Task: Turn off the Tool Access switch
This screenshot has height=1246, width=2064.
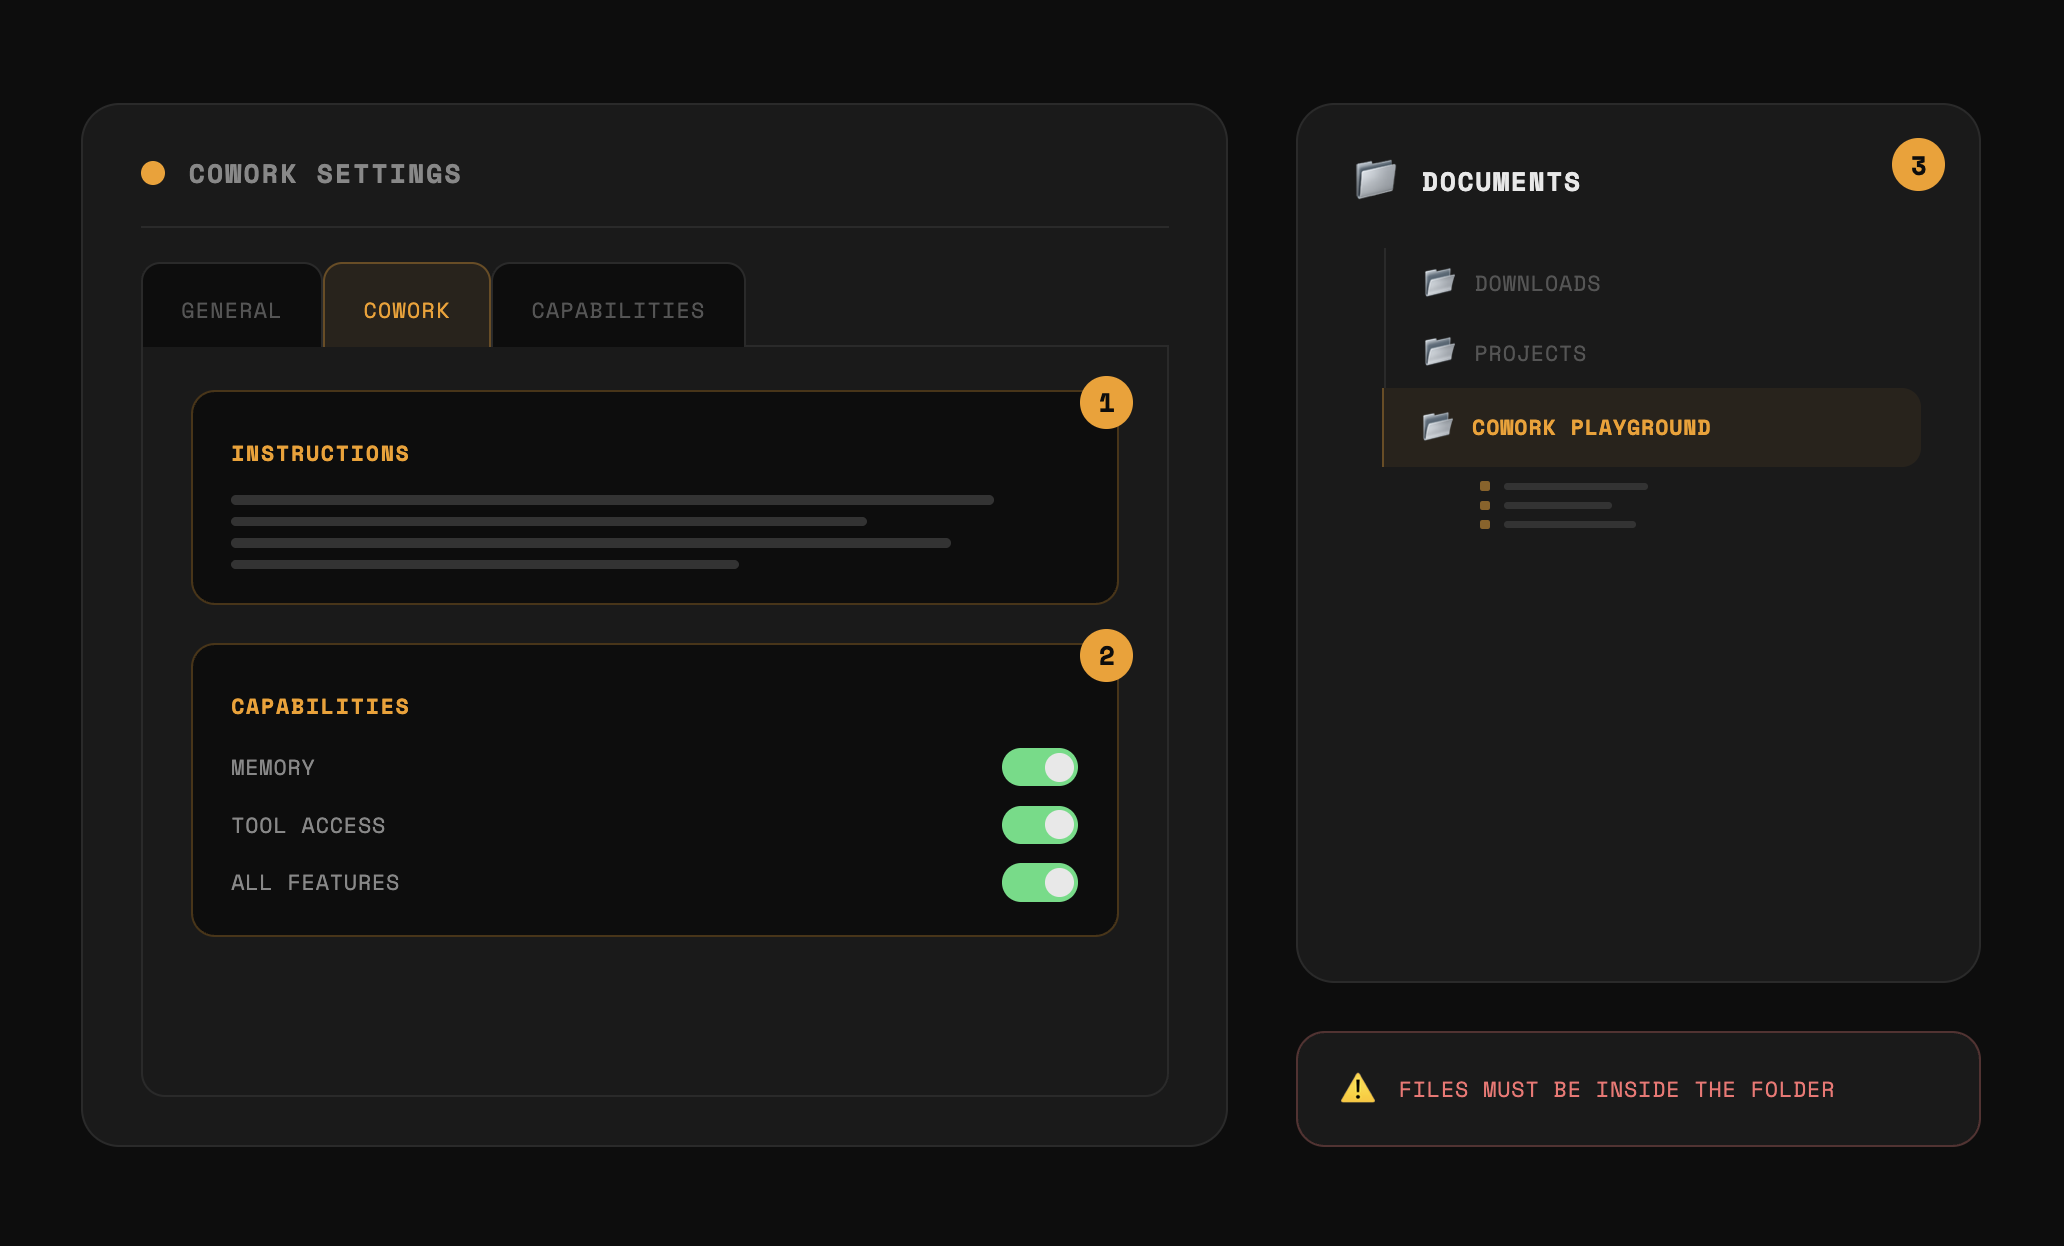Action: coord(1039,825)
